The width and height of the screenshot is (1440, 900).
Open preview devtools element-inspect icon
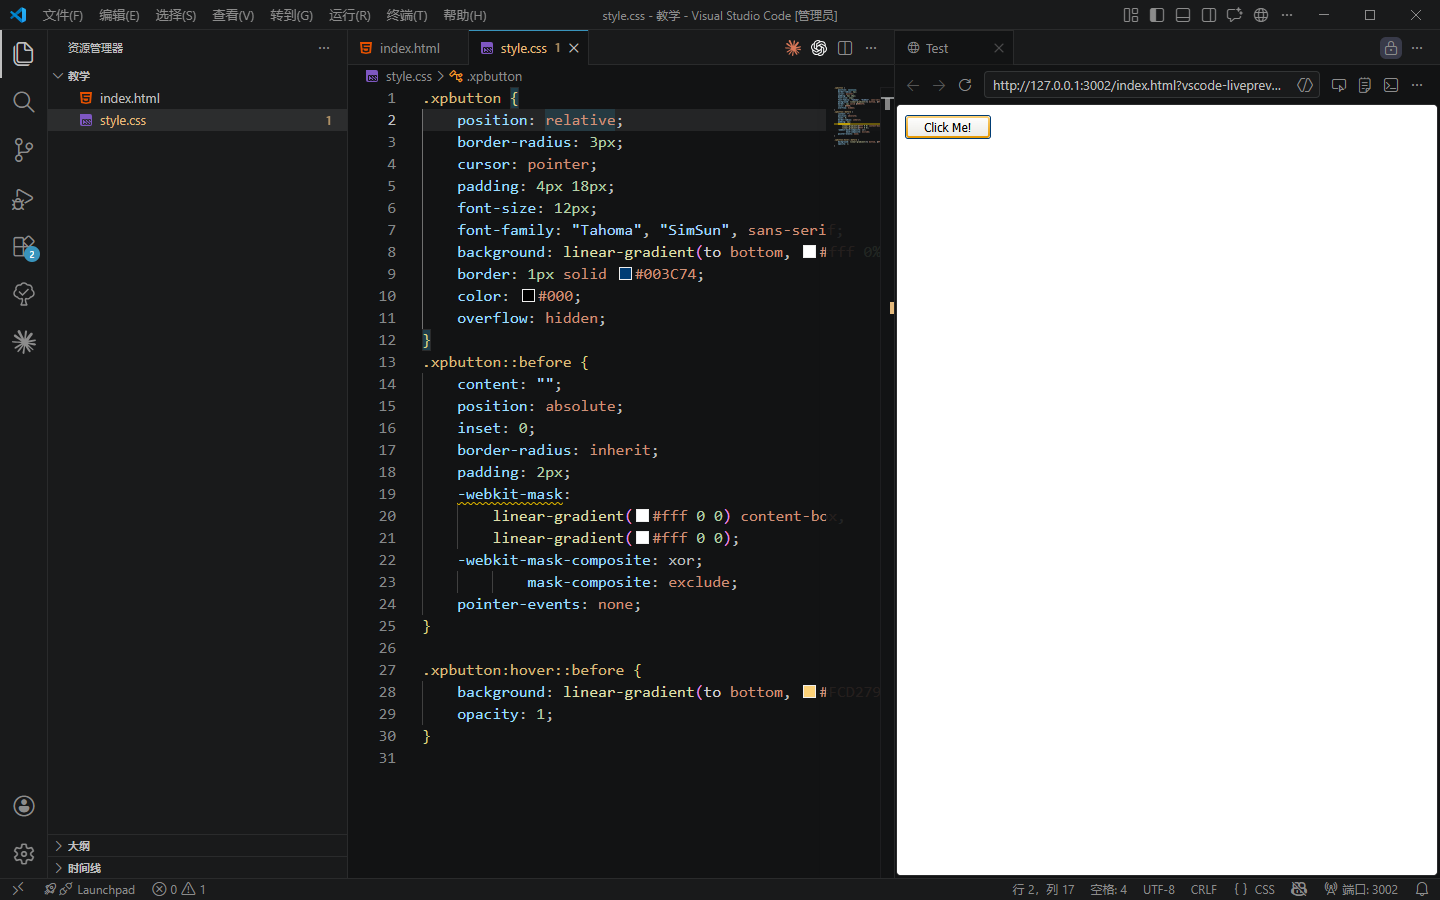(1339, 85)
